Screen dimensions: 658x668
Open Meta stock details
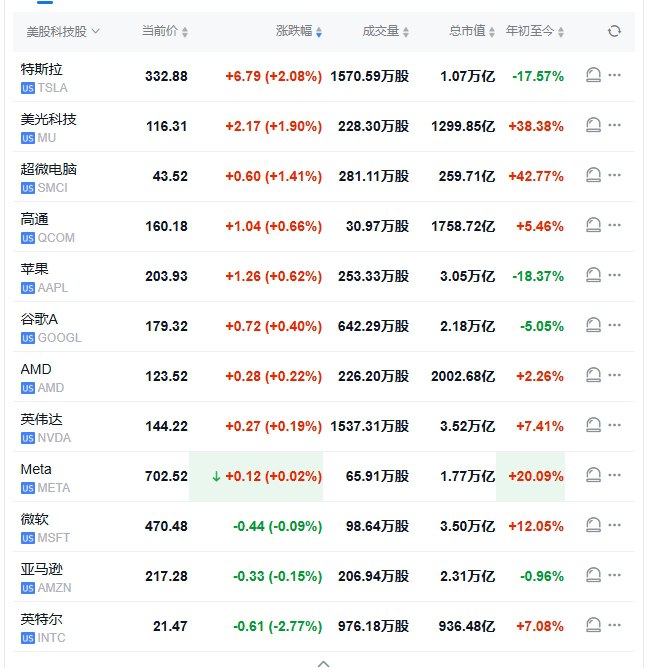[45, 478]
